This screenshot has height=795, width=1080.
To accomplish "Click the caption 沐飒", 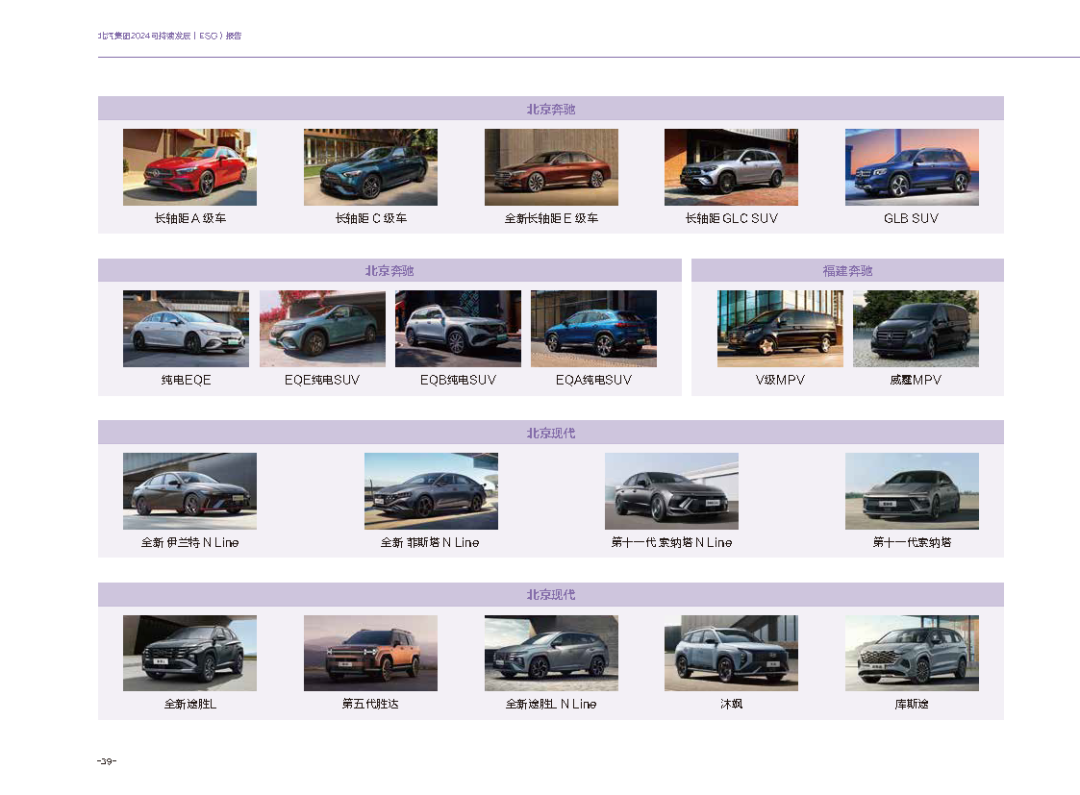I will [x=731, y=704].
